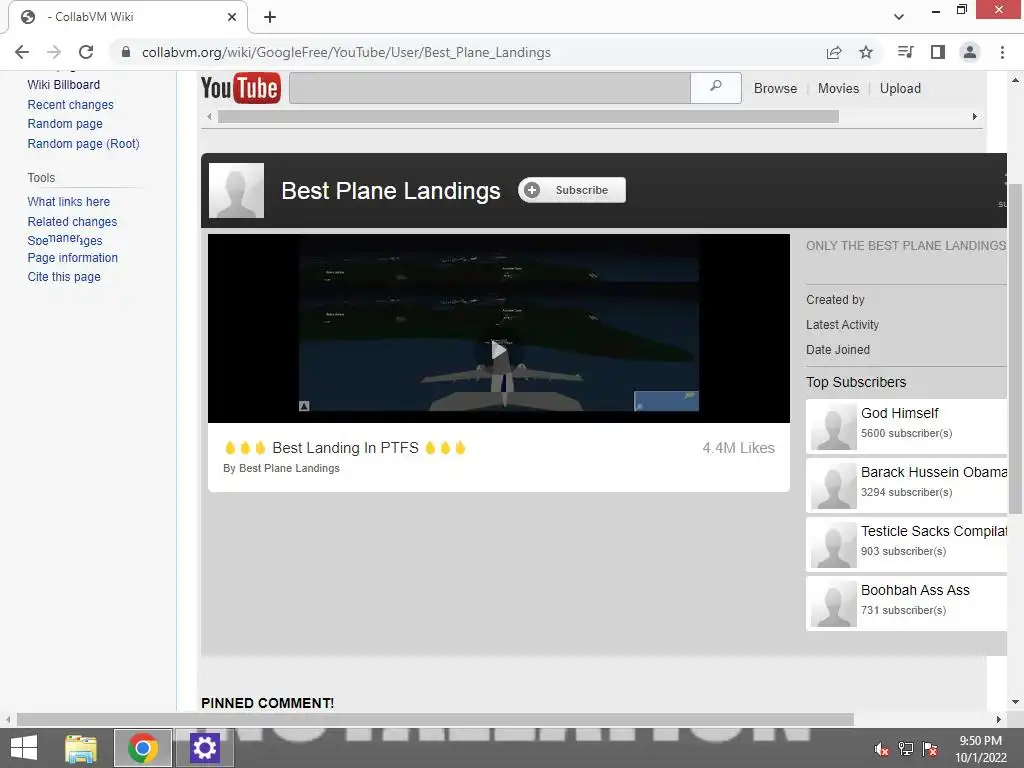This screenshot has height=768, width=1024.
Task: Click the inner horizontal scrollbar thumb under search
Action: click(x=528, y=117)
